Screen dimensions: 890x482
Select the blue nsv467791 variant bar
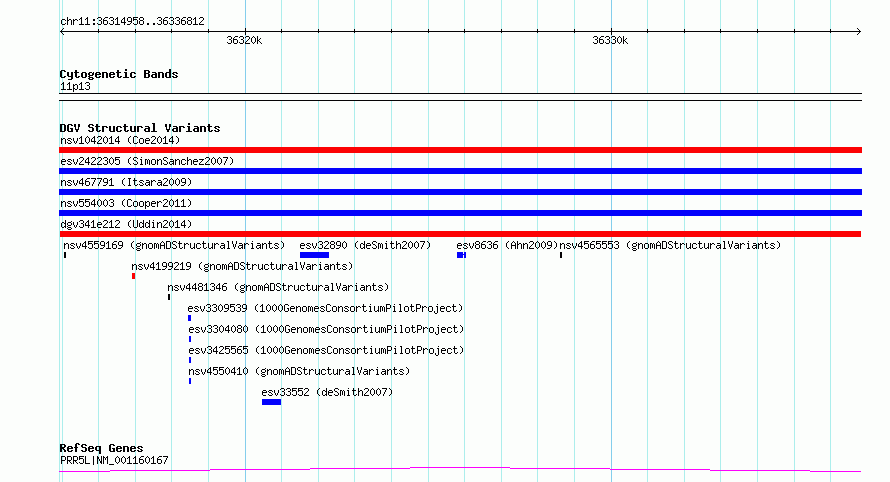(460, 192)
